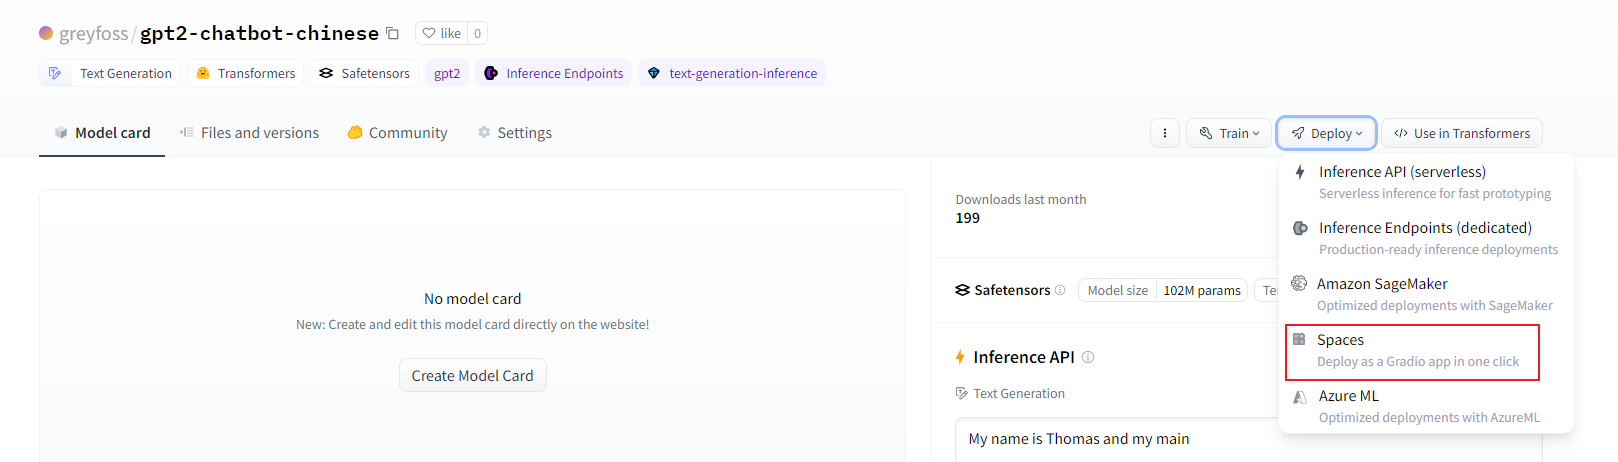Choose Inference API (serverless) option
This screenshot has width=1618, height=462.
[x=1426, y=182]
